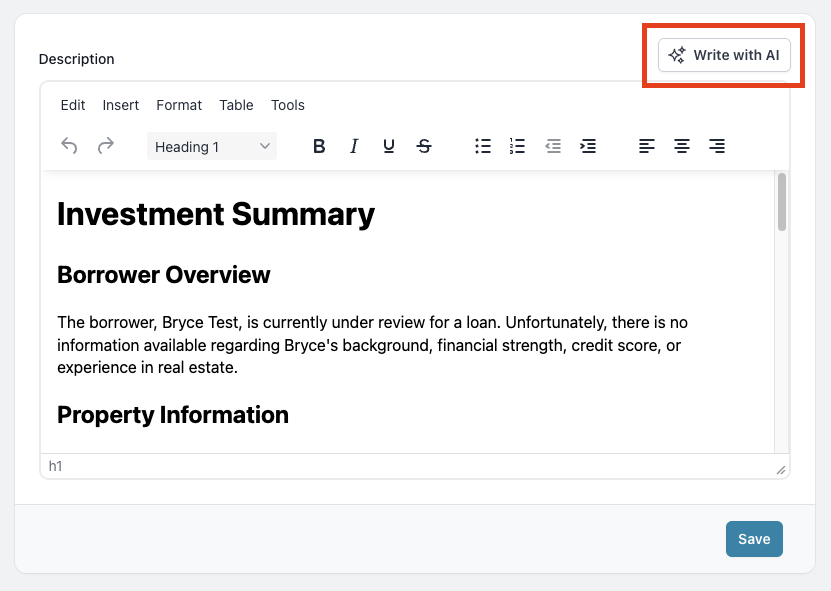Toggle strikethrough formatting
This screenshot has height=591, width=831.
[x=424, y=146]
